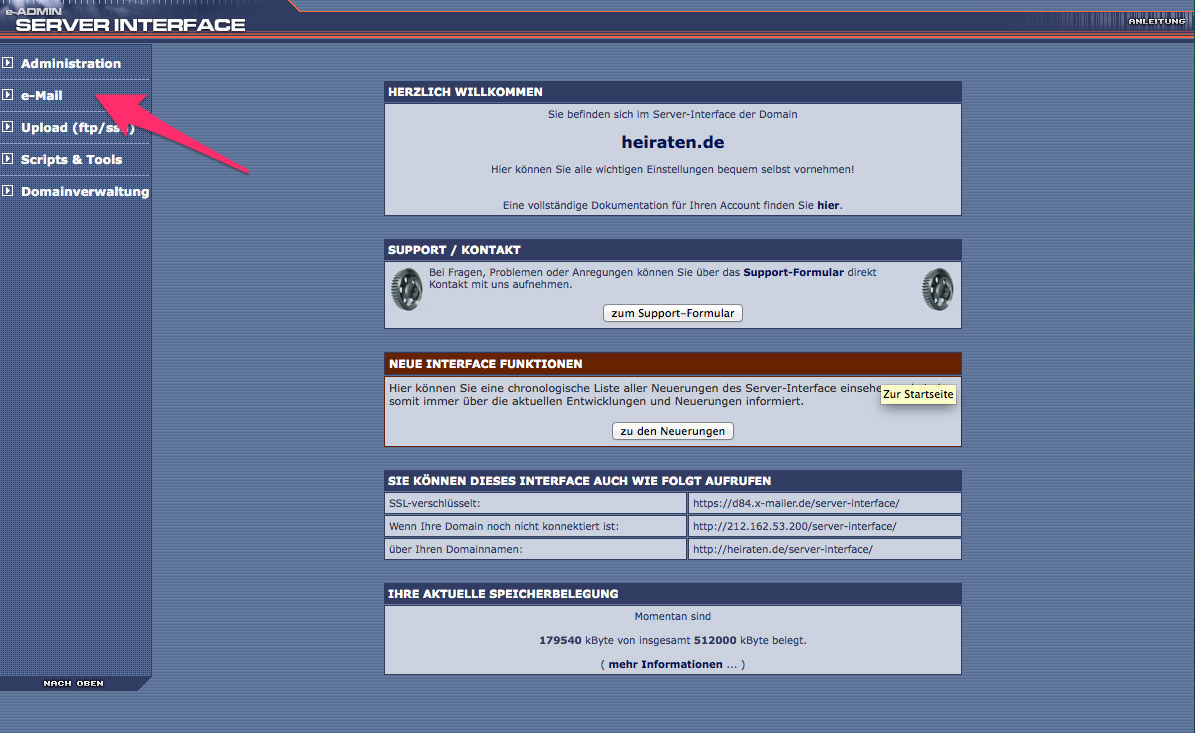
Task: Click the SSL URL d84.x-mailer.de field
Action: (x=796, y=504)
